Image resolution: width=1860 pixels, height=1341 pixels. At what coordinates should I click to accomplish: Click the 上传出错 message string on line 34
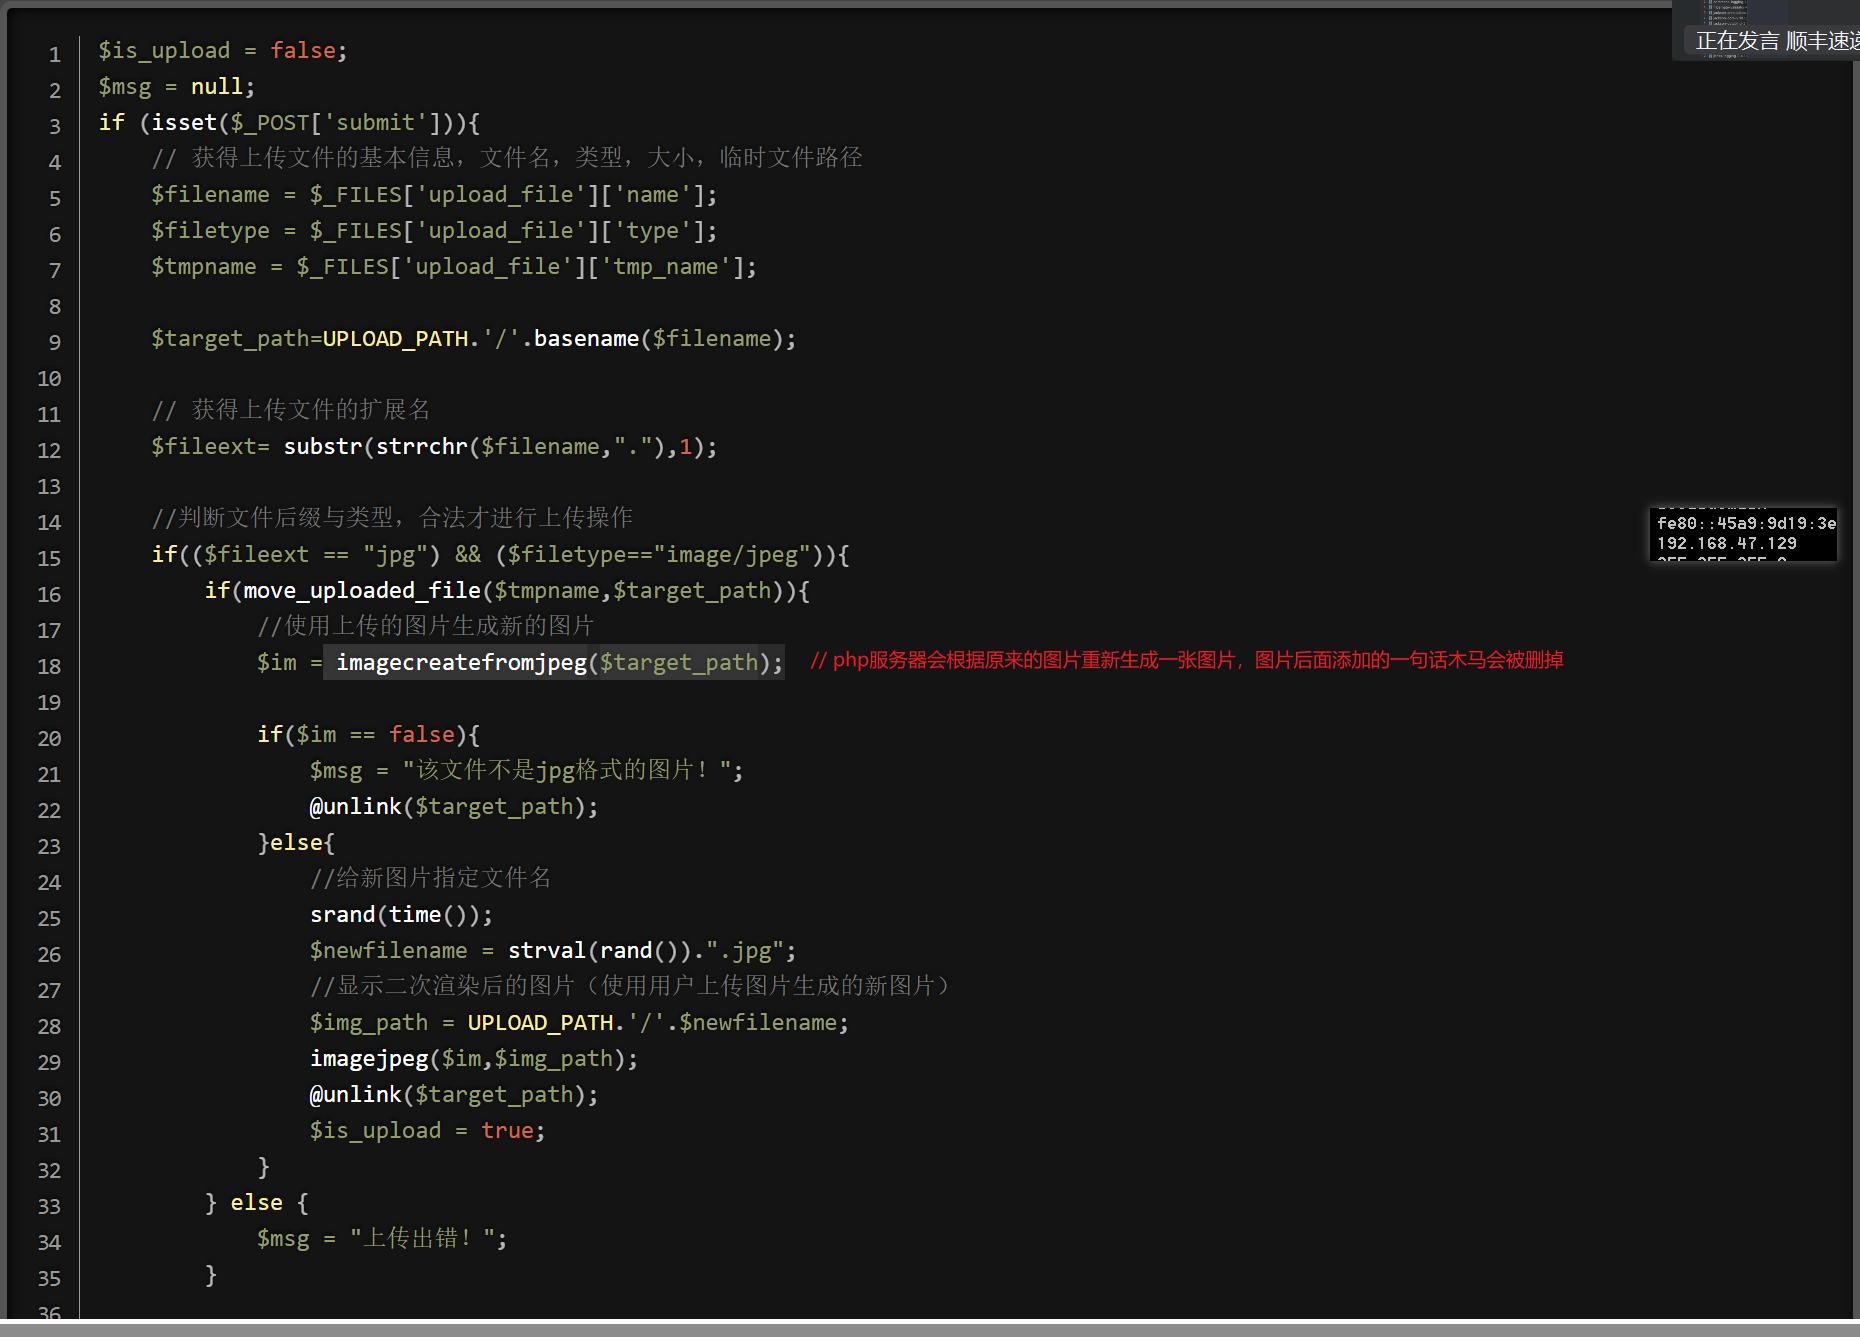pyautogui.click(x=420, y=1238)
